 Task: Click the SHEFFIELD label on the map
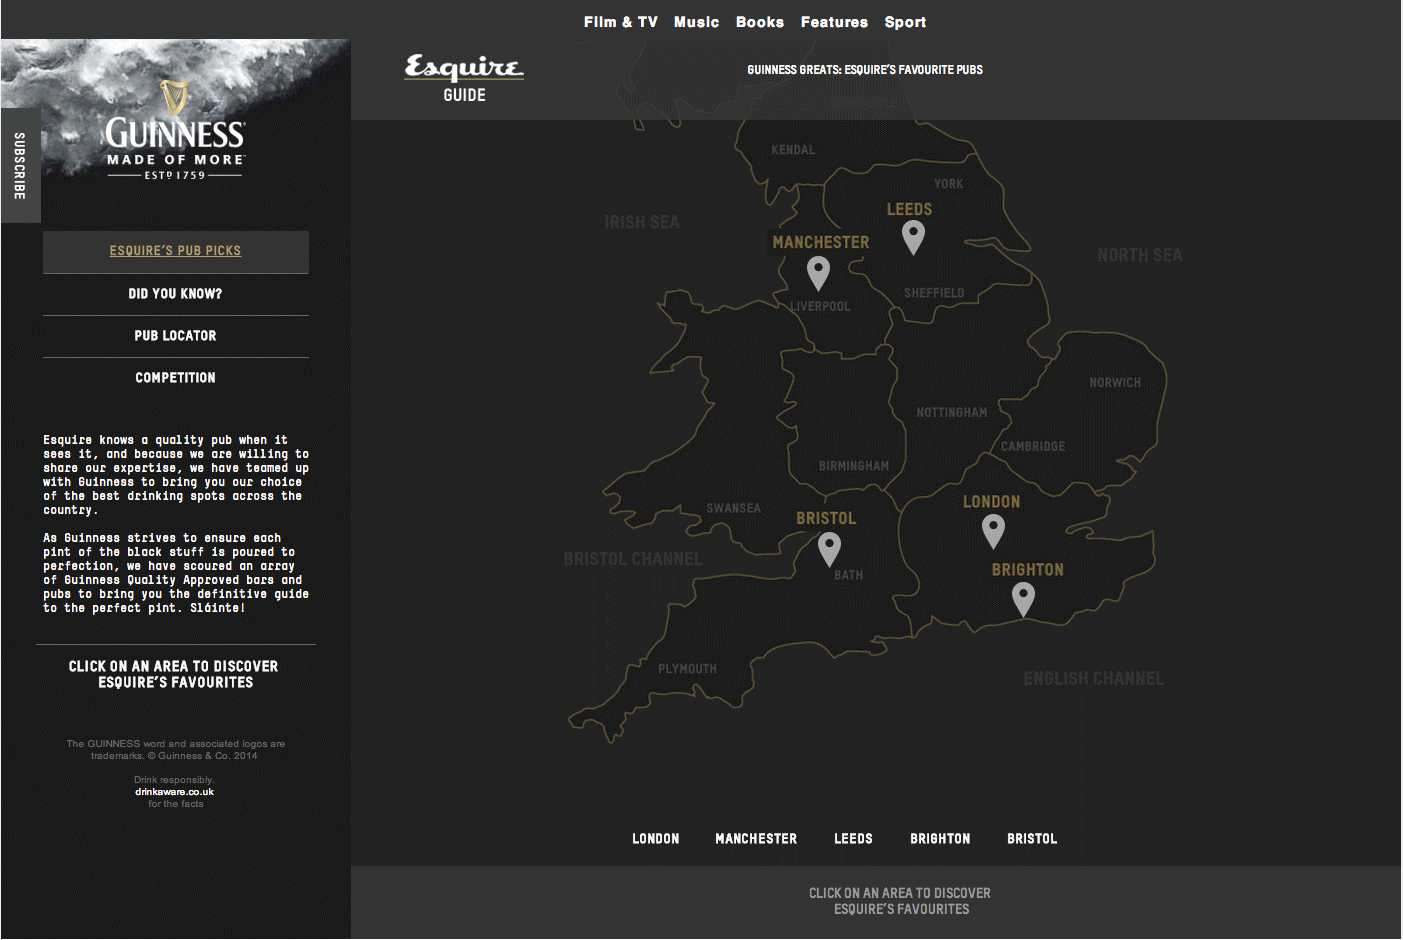(934, 293)
